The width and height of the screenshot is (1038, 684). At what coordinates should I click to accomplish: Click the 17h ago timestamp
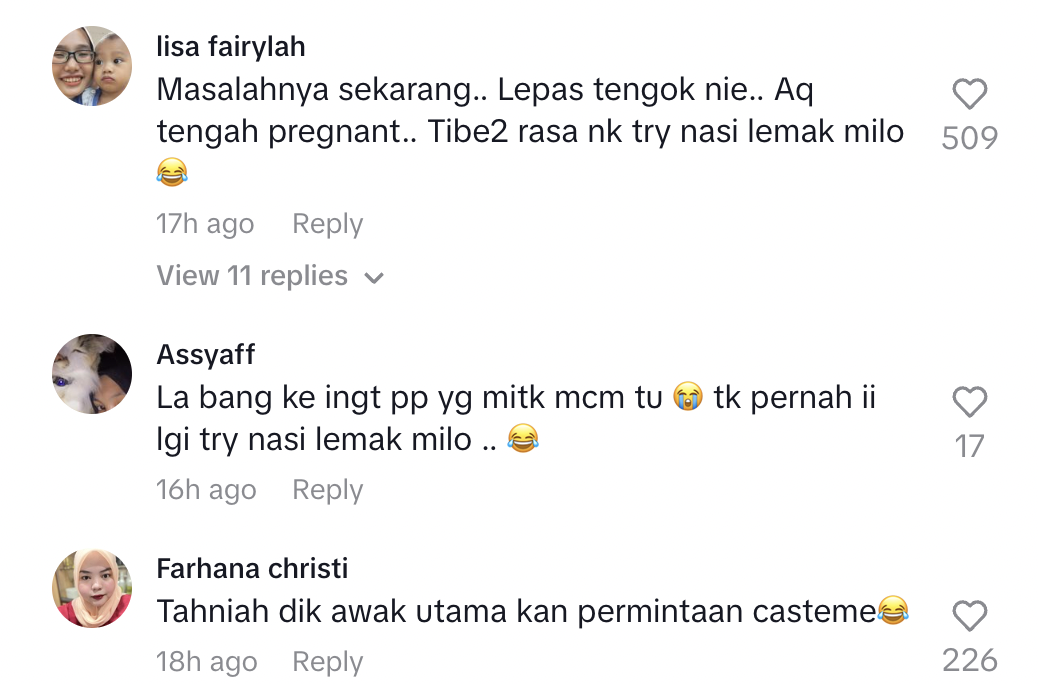(205, 224)
